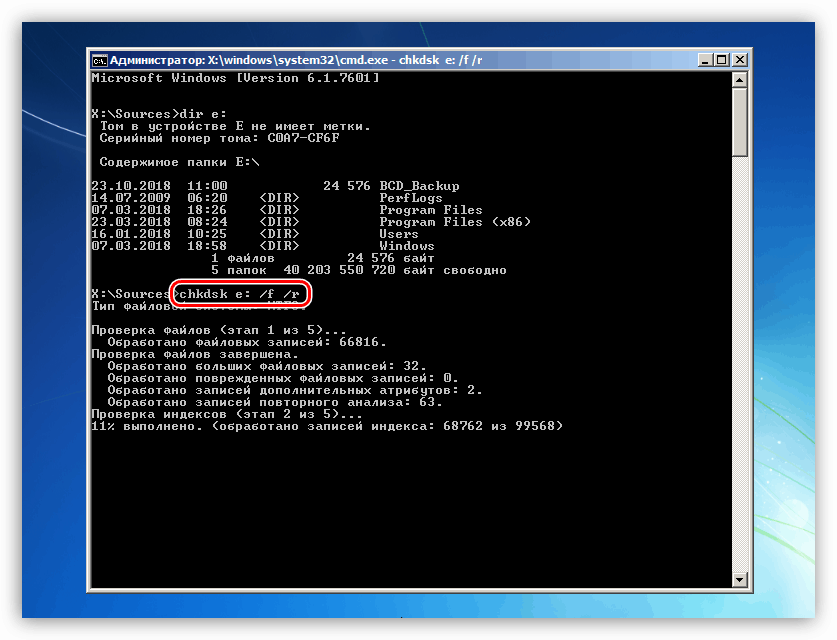
Task: Click the line 'Обработано записей дополнительных атрибутов: 2.'
Action: coord(295,390)
